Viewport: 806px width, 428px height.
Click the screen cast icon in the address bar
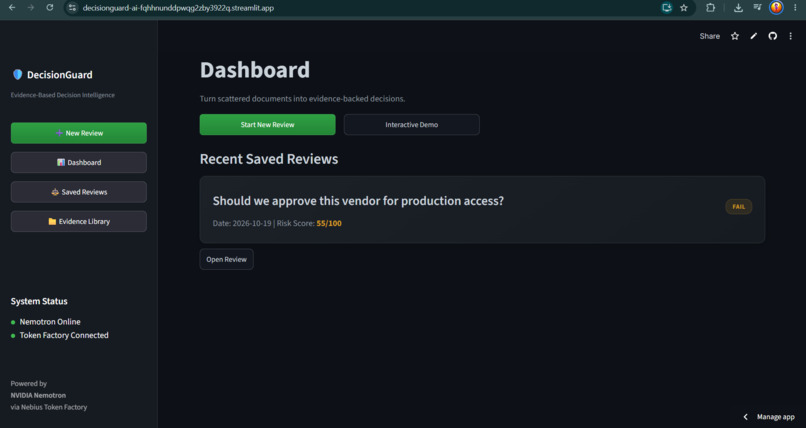(x=667, y=8)
